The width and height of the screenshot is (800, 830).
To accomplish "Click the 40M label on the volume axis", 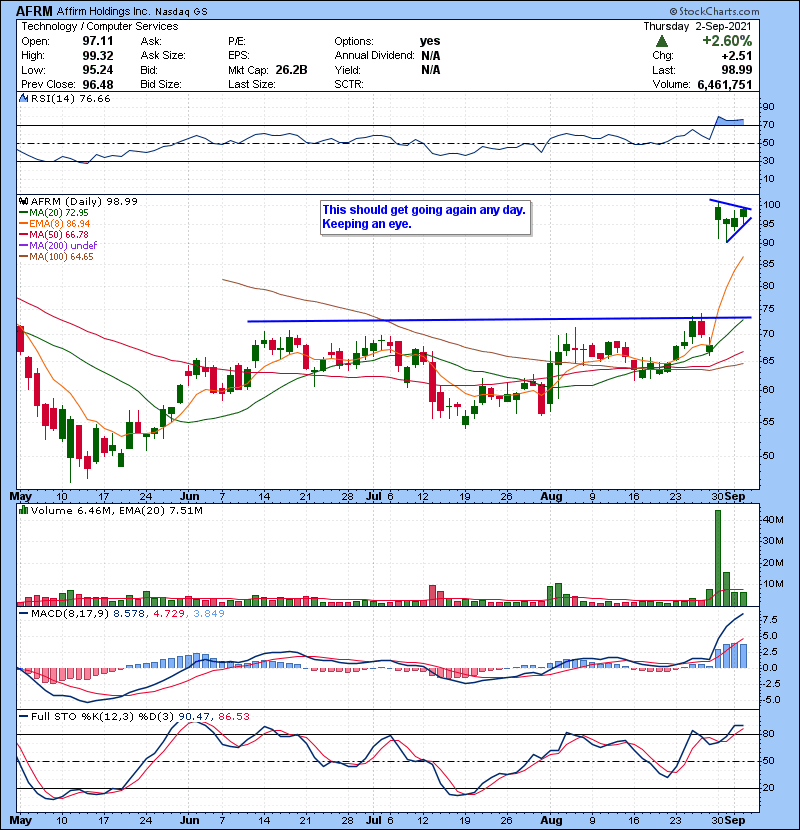I will 773,520.
